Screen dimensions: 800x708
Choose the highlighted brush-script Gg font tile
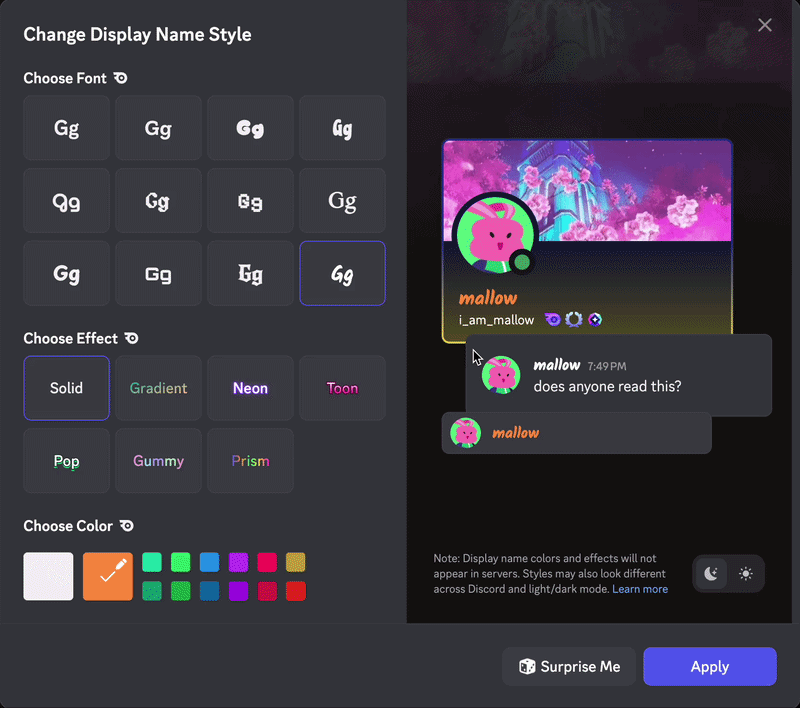[342, 273]
